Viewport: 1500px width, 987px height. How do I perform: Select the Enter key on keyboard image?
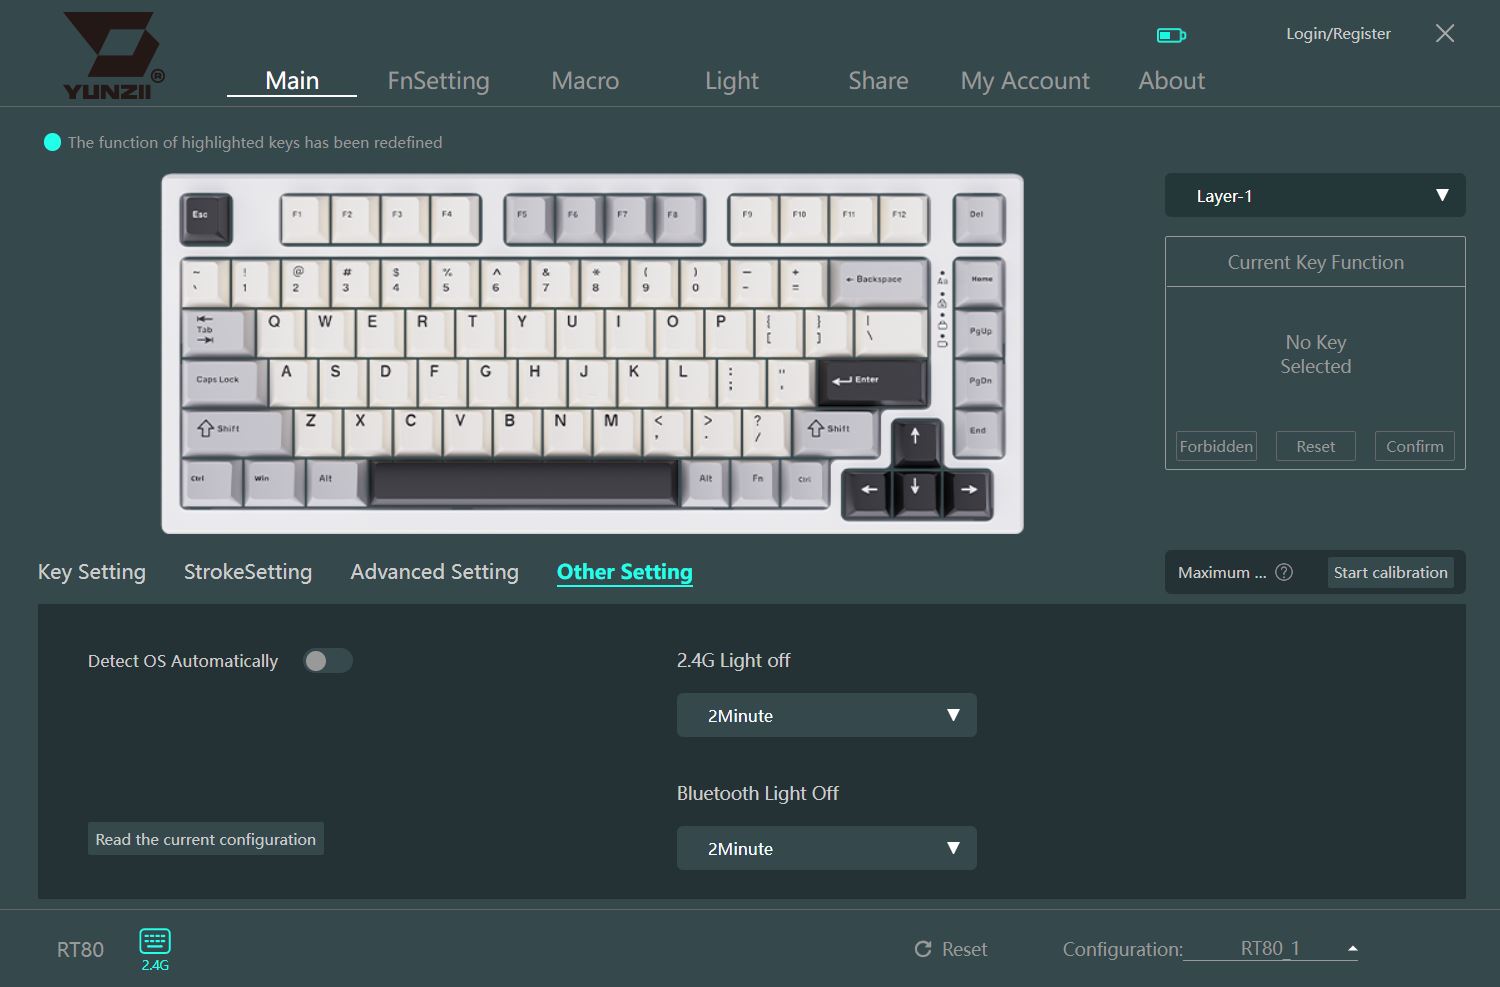point(872,382)
